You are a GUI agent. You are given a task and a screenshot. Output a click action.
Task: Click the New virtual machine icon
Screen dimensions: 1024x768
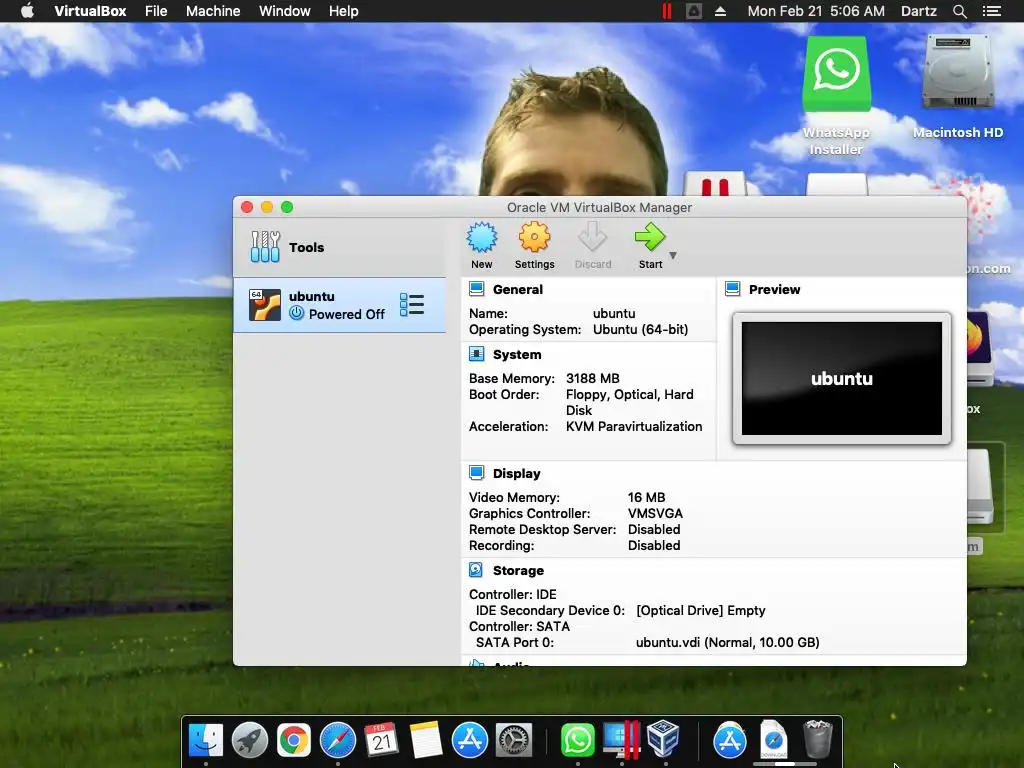[x=482, y=238]
